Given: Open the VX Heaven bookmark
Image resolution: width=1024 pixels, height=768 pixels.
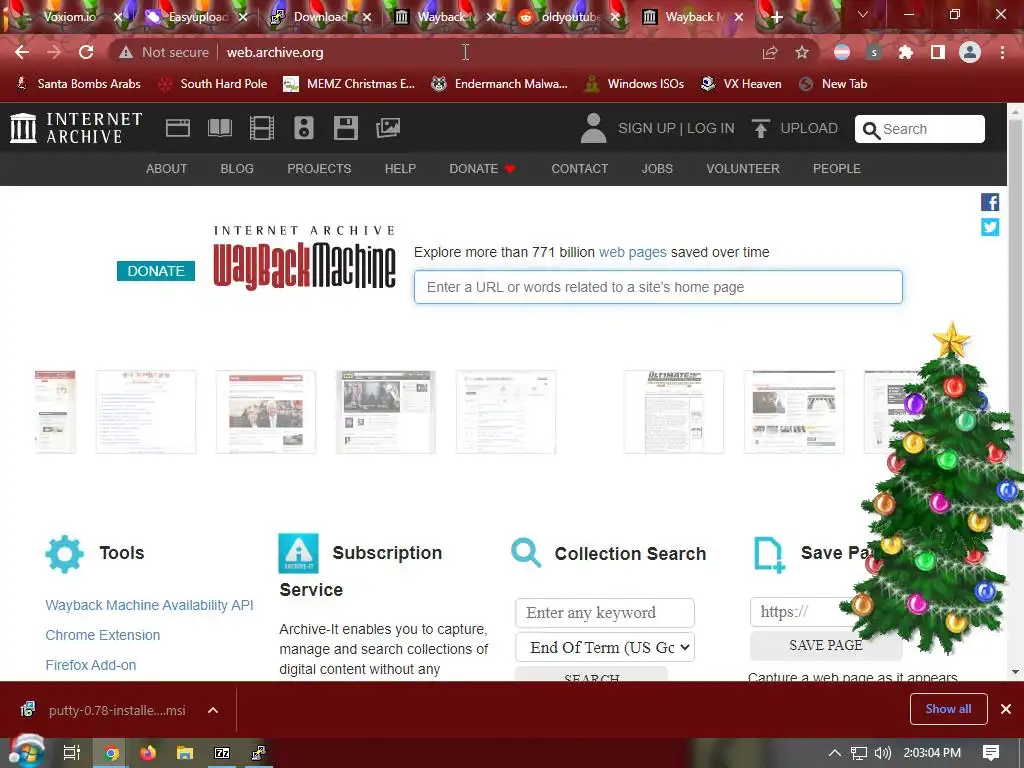Looking at the screenshot, I should point(741,84).
